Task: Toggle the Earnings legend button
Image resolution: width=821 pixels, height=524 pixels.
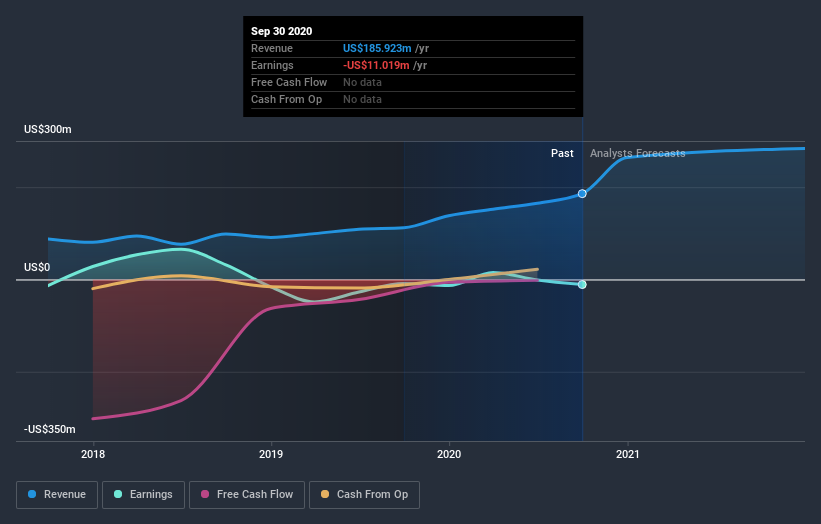Action: [143, 495]
